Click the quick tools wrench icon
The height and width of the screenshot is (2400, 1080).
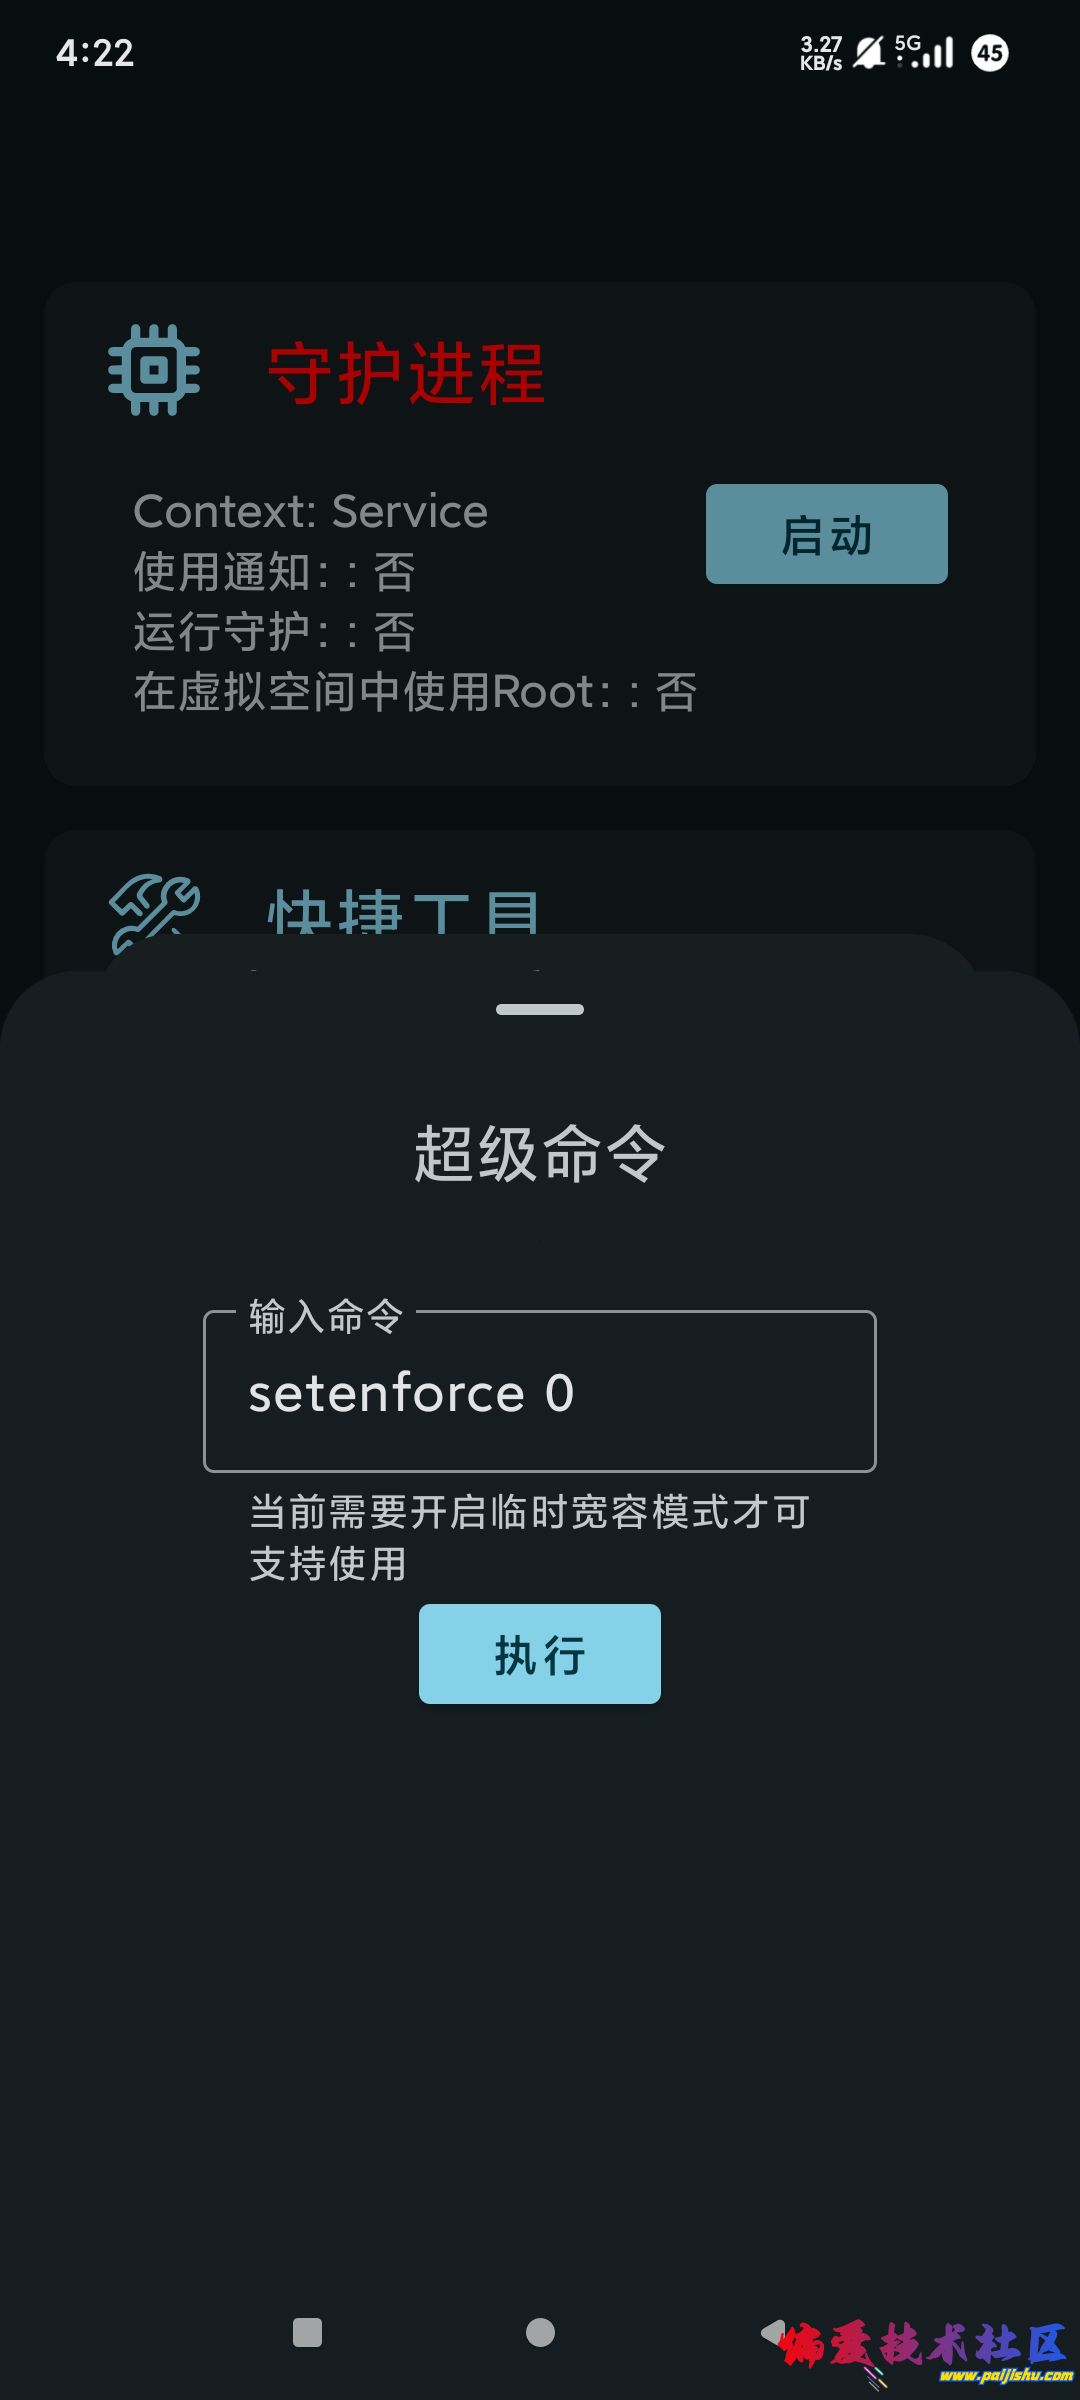(x=154, y=910)
